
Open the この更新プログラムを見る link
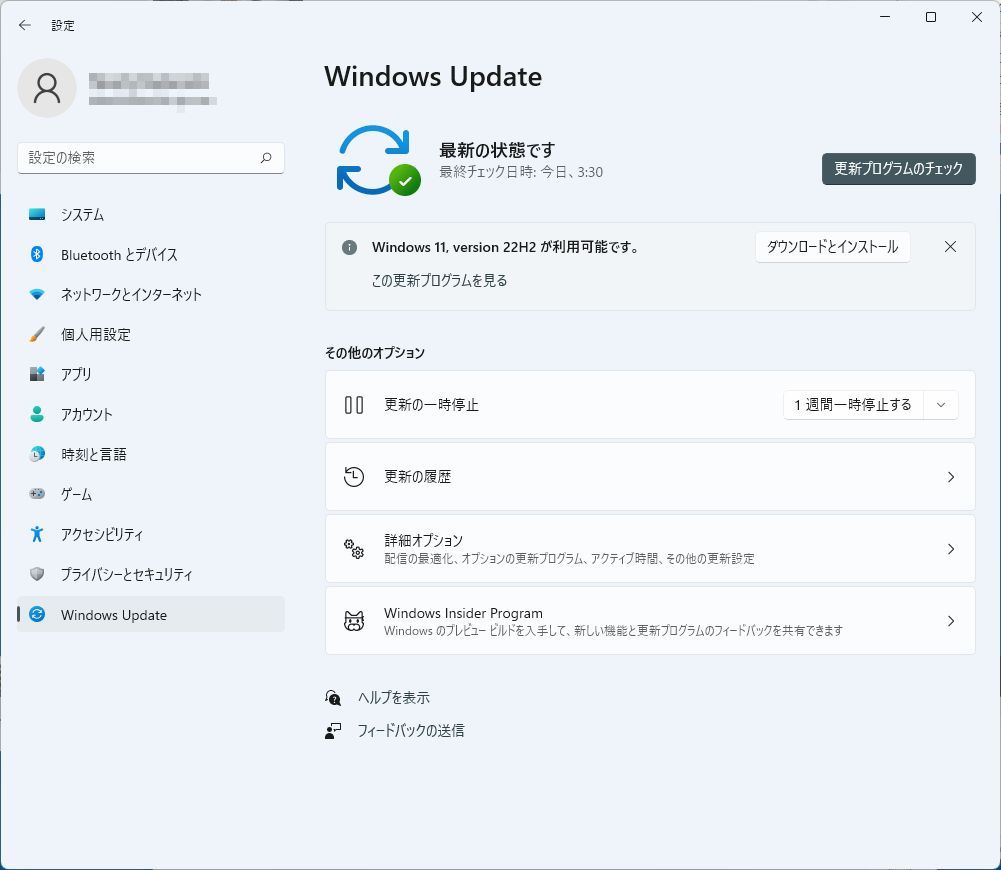coord(439,281)
